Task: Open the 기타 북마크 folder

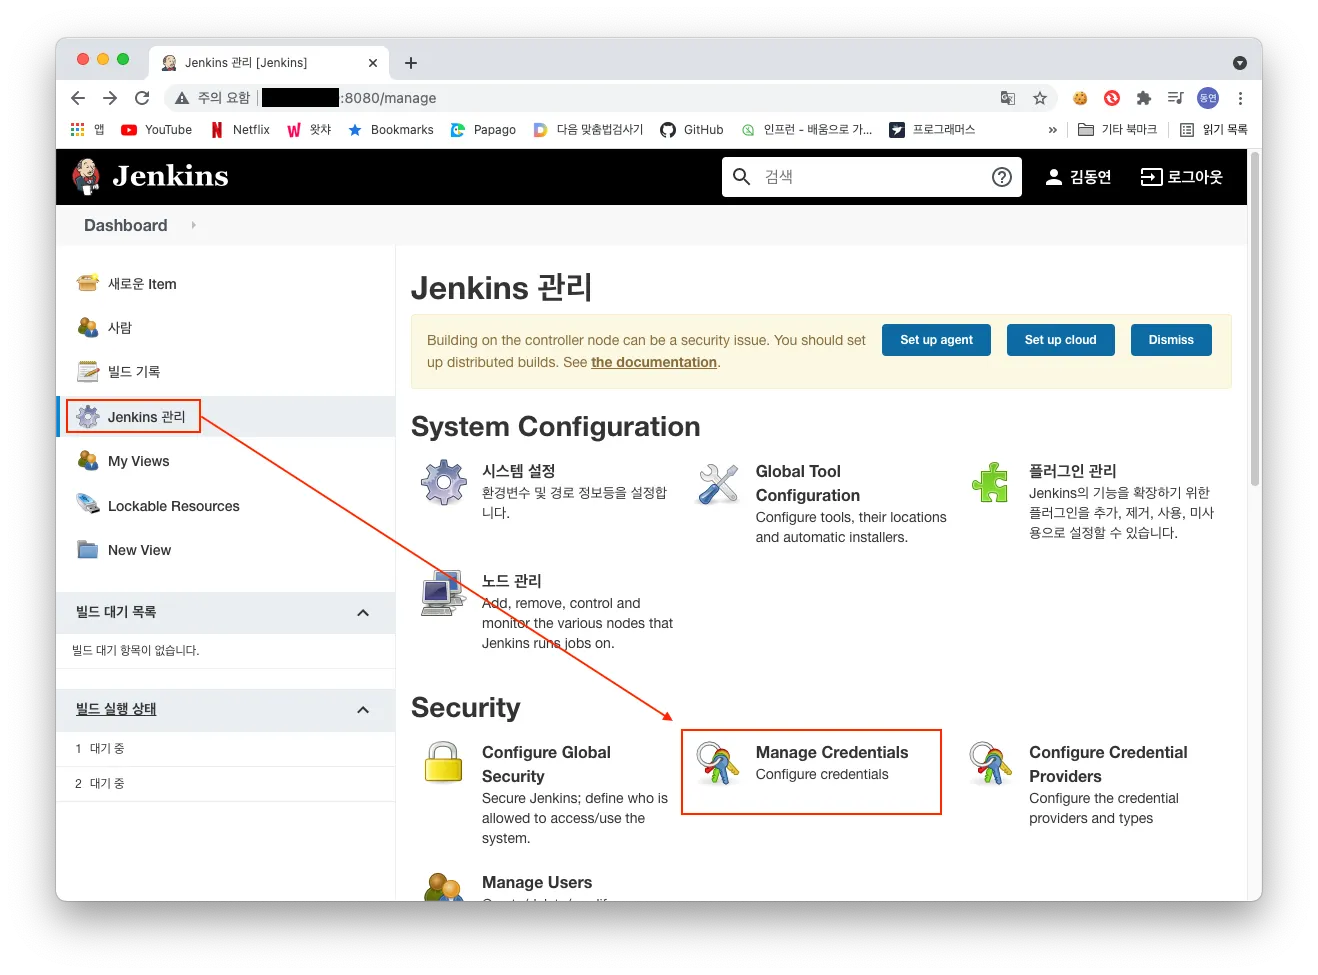Action: click(1117, 130)
